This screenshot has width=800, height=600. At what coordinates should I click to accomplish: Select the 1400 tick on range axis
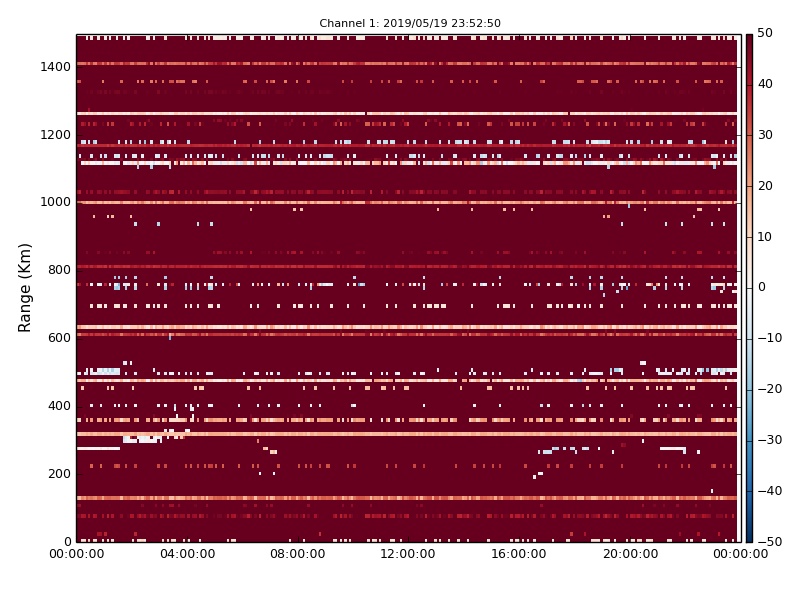coord(56,67)
